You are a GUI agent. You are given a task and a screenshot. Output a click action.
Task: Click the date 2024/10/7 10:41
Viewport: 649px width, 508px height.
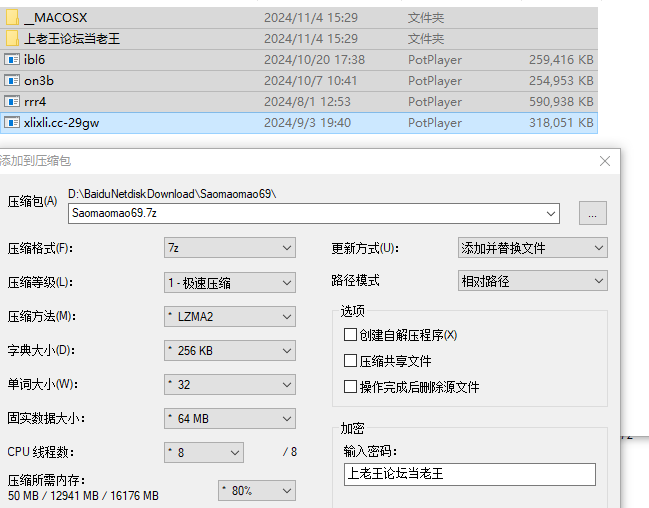coord(310,81)
